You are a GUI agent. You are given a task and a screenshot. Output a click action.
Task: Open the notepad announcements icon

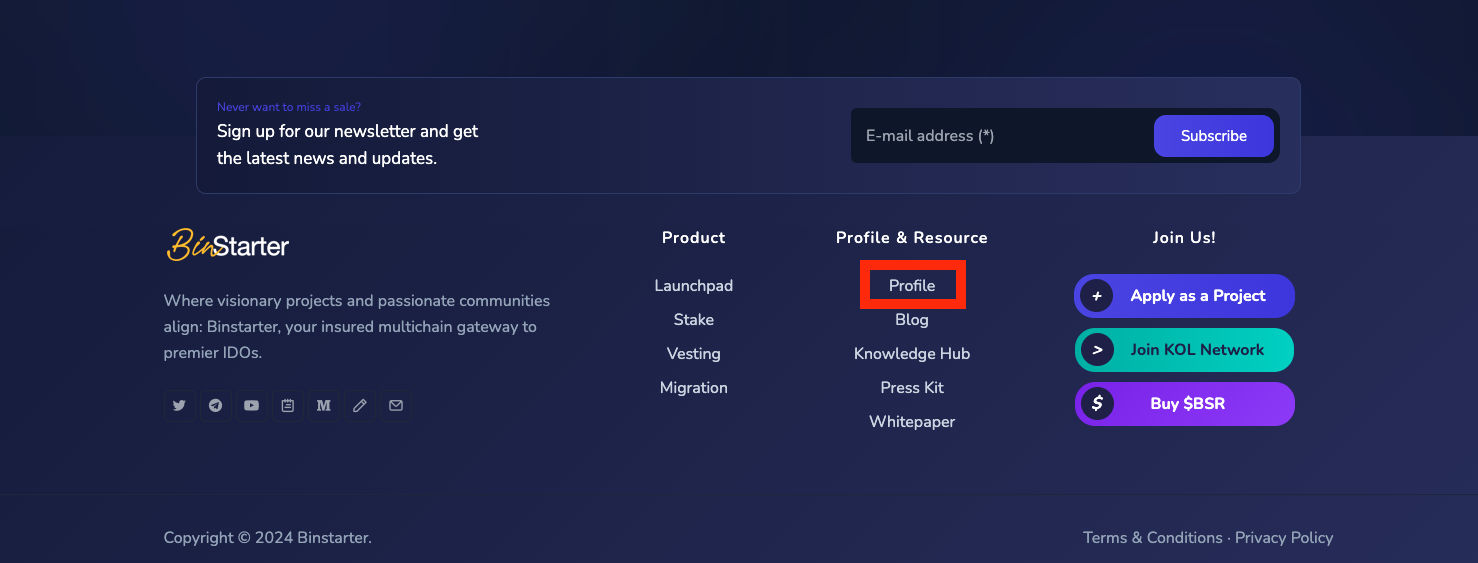tap(287, 405)
